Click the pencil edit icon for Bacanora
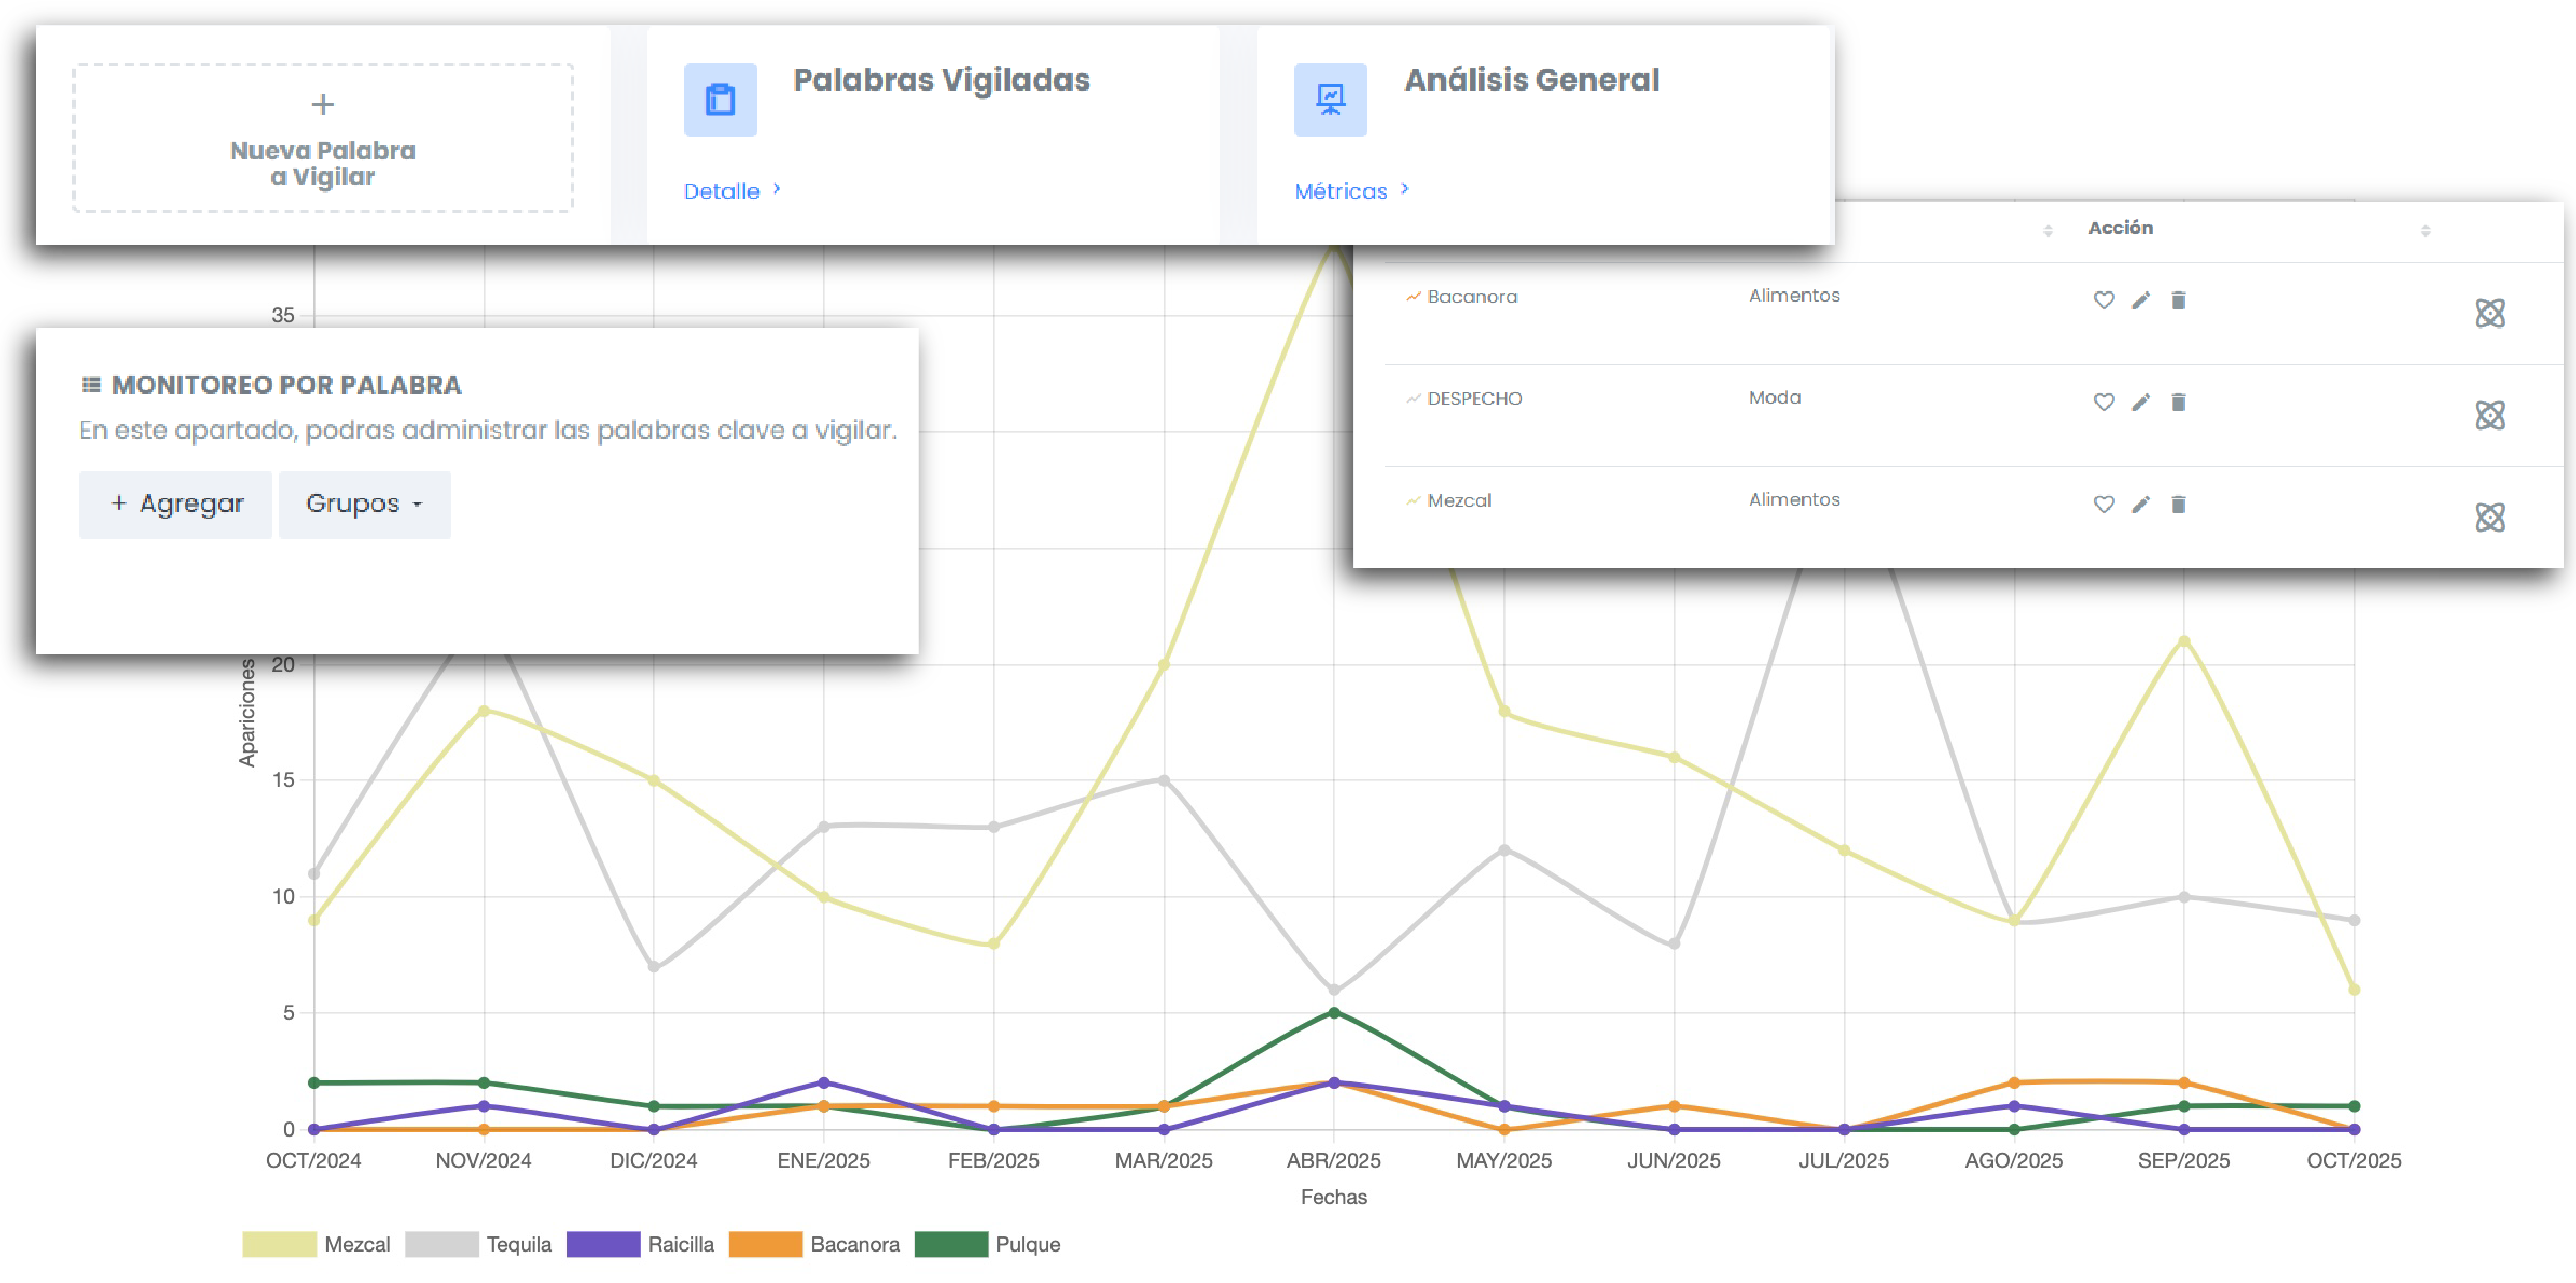 (x=2140, y=301)
